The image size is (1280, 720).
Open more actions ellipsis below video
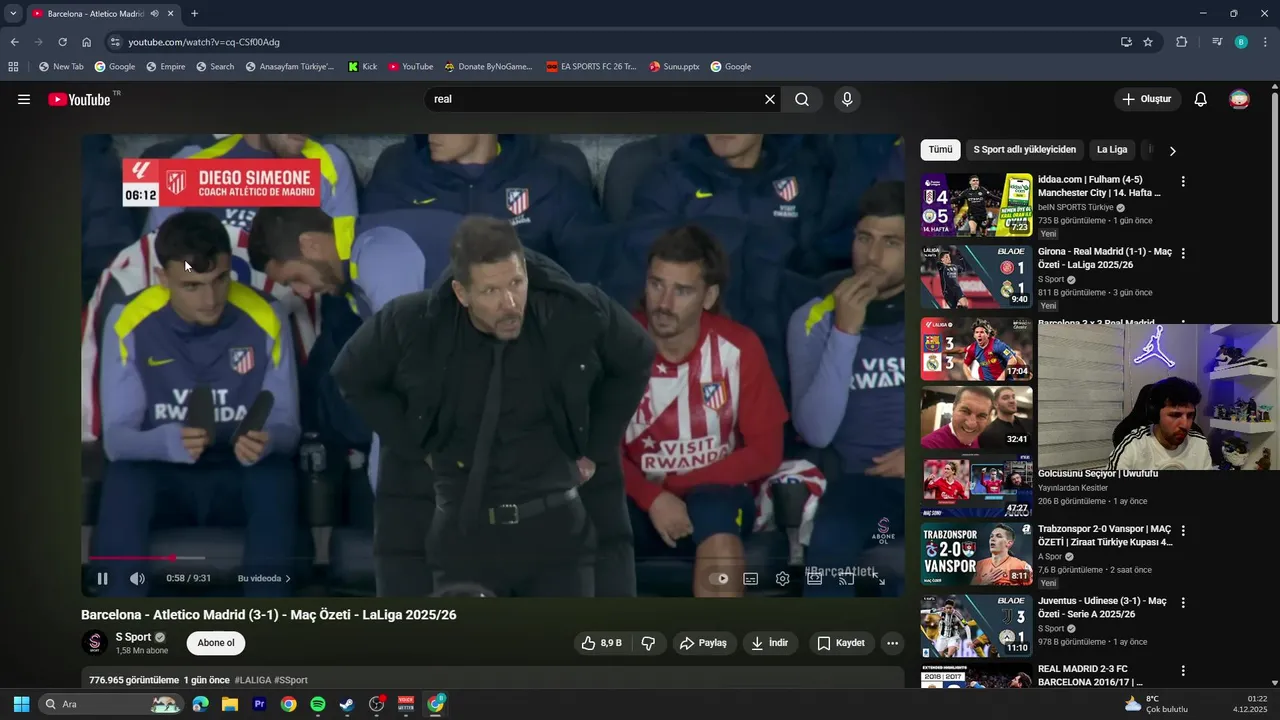coord(892,643)
